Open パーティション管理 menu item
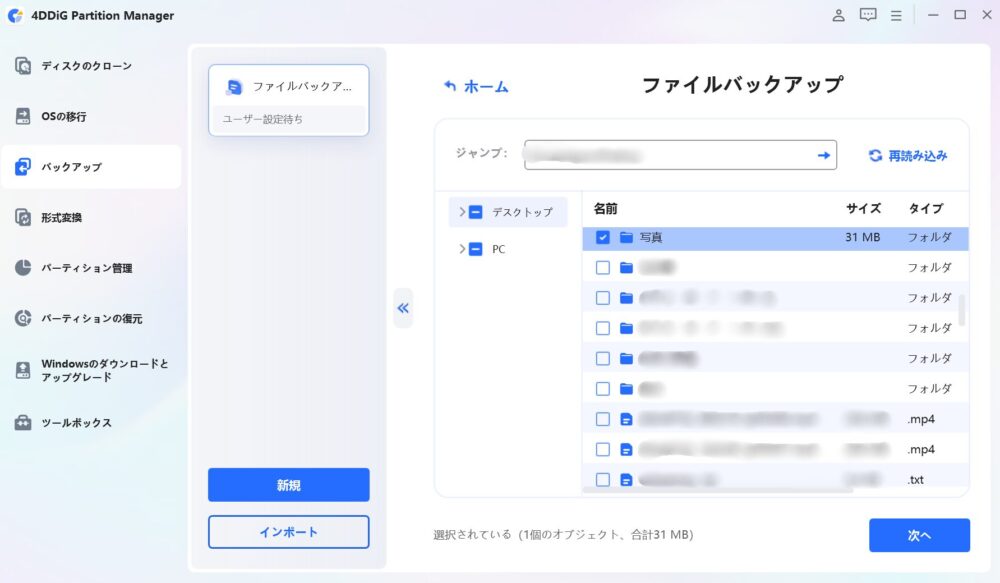The image size is (1000, 583). pos(91,268)
